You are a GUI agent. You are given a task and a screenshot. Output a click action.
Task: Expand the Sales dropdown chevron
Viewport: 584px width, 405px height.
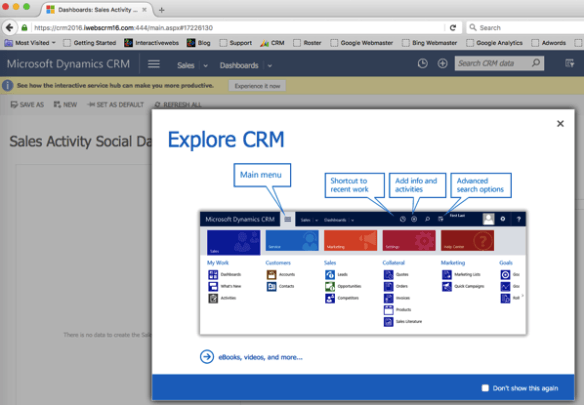point(206,66)
